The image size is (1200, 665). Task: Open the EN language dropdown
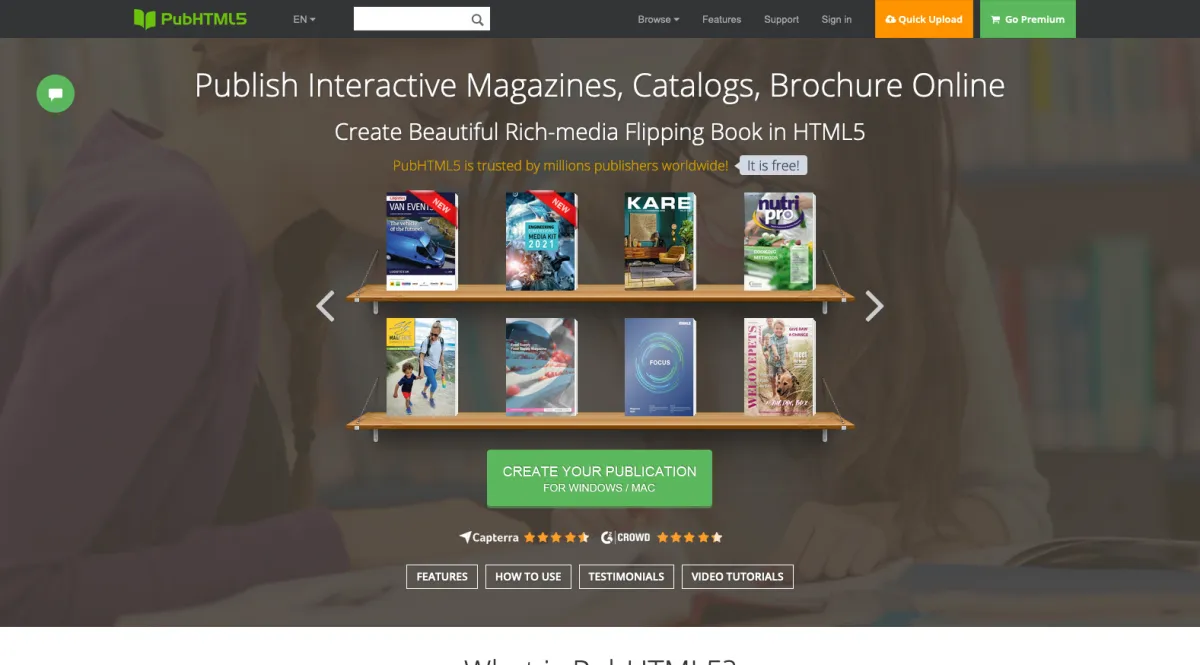pos(304,19)
